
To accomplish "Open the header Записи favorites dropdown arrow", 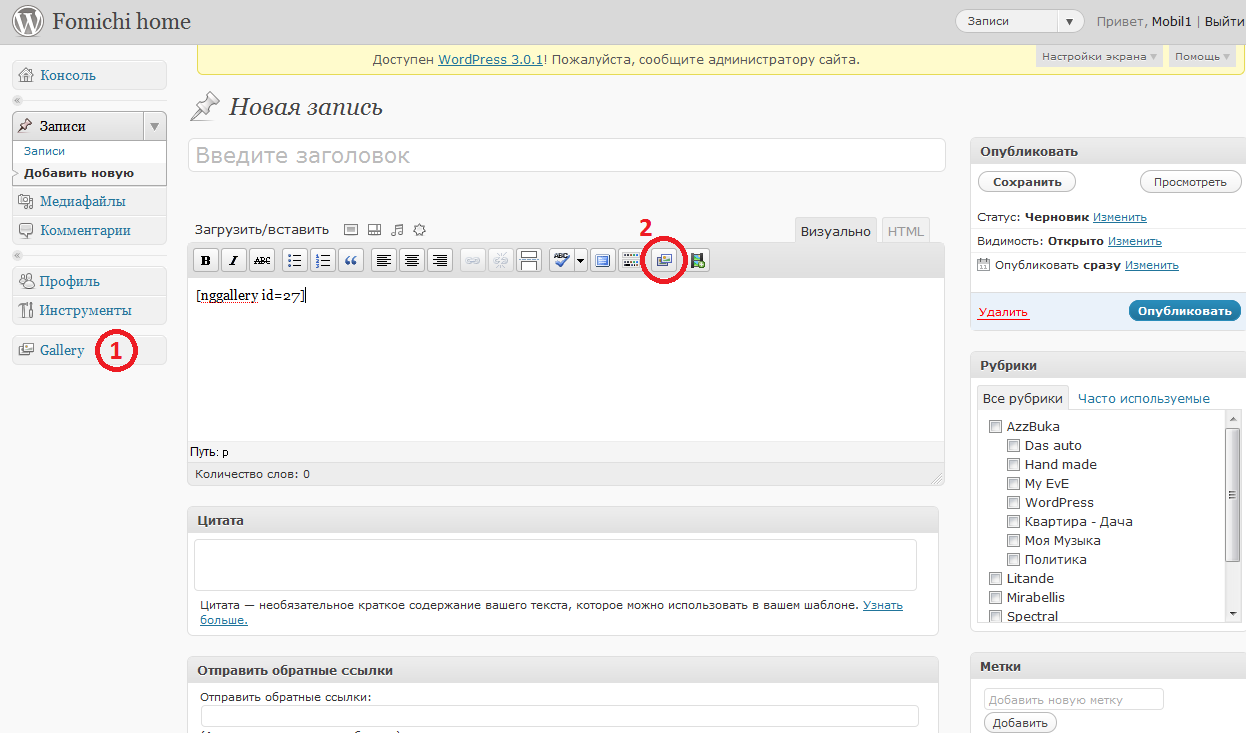I will [x=1071, y=21].
